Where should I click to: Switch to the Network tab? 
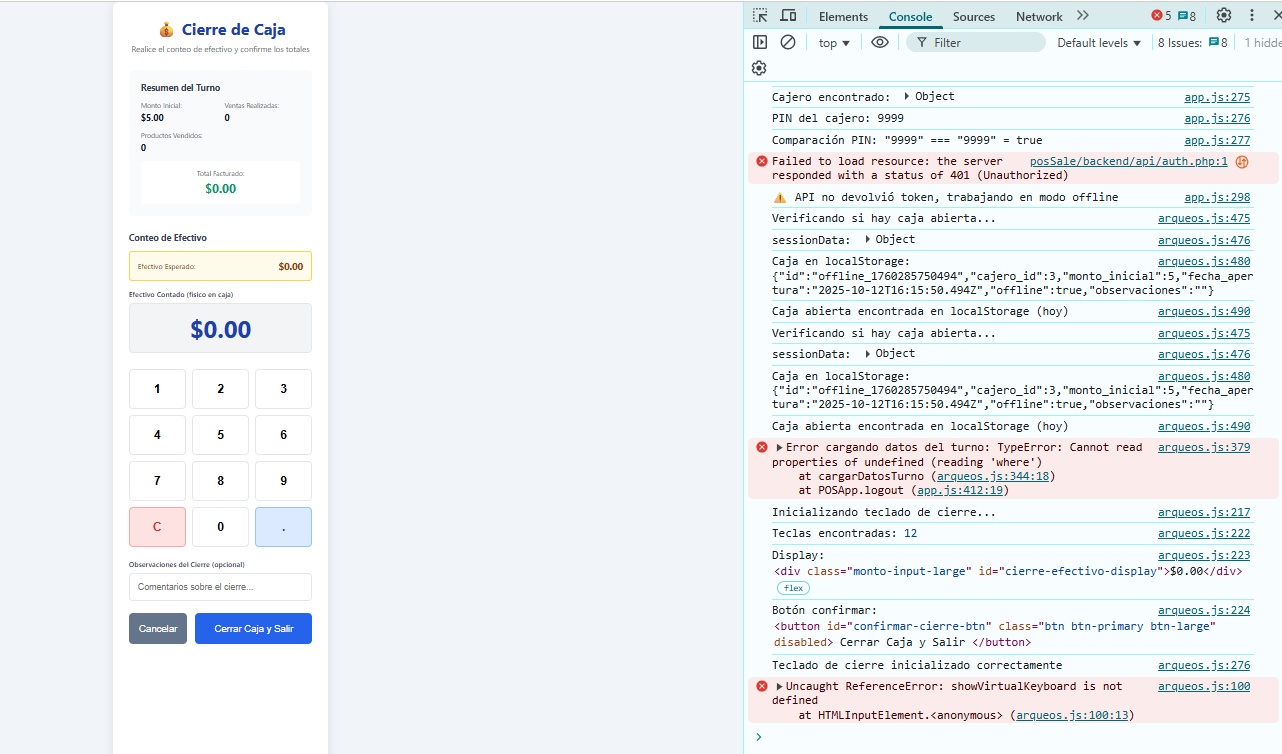tap(1039, 17)
